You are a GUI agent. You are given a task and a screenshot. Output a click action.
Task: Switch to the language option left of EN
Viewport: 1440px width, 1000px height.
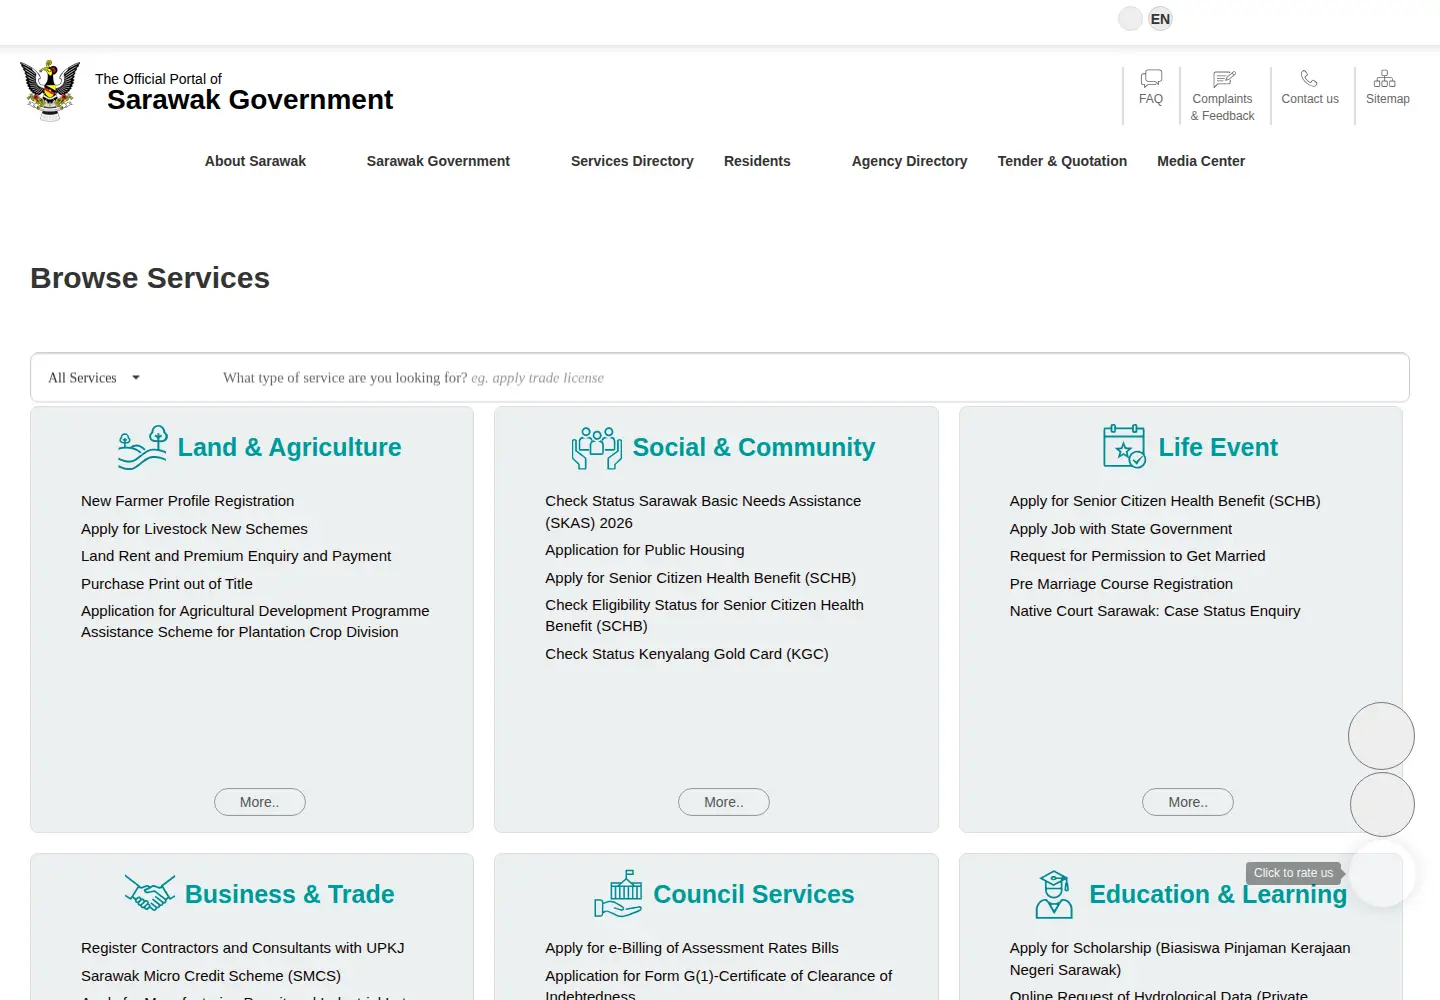pos(1130,19)
